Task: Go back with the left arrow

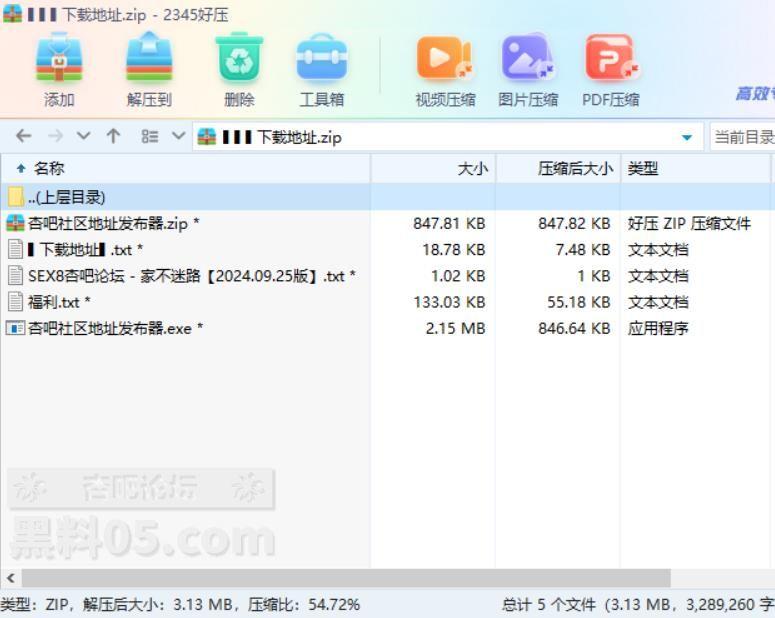Action: (x=24, y=137)
